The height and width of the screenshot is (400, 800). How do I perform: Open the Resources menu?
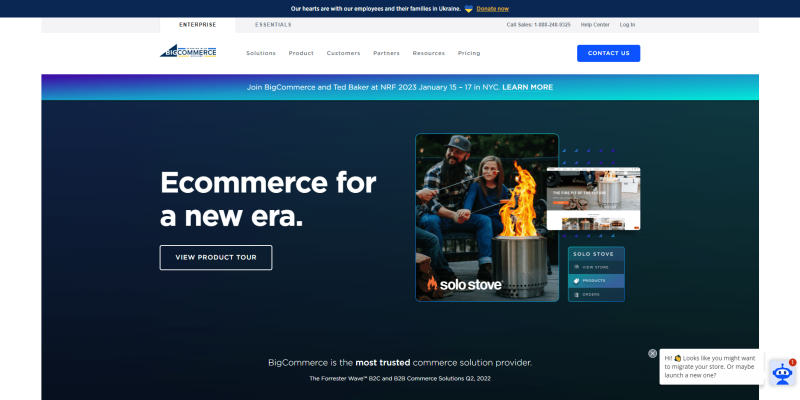point(429,53)
